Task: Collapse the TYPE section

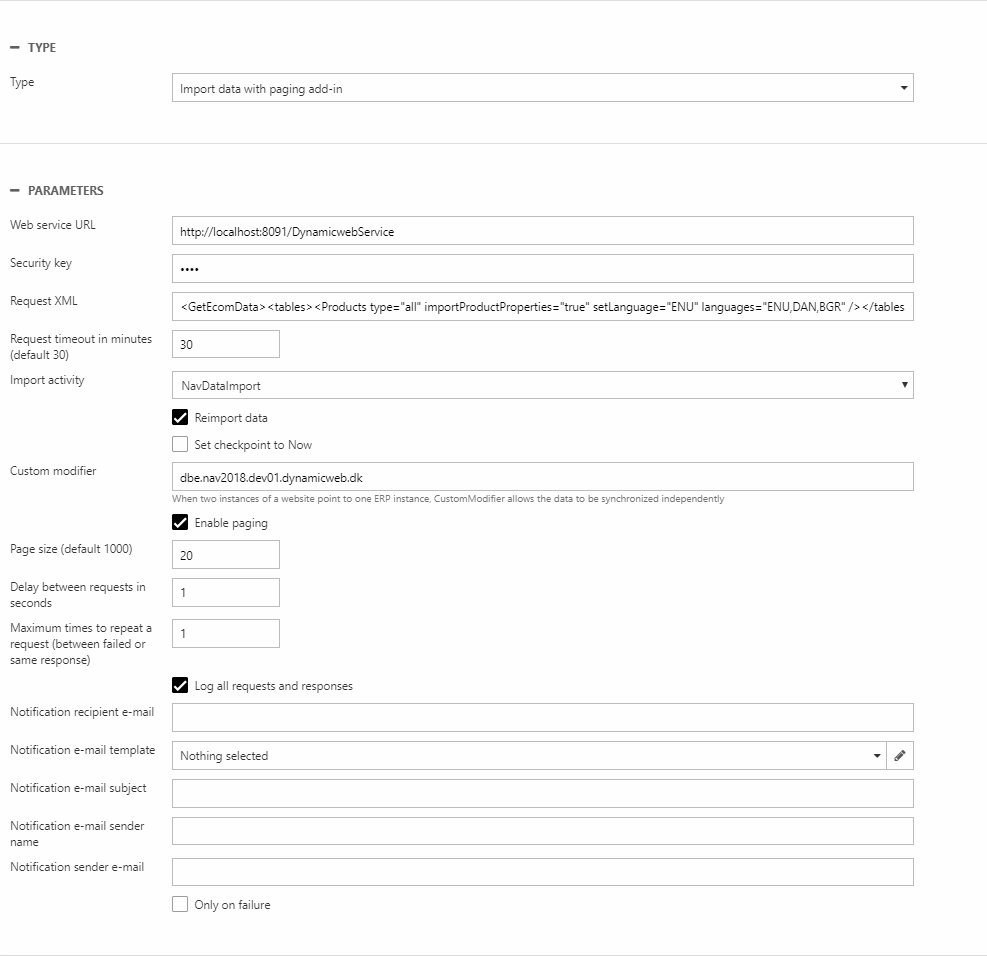Action: 15,48
